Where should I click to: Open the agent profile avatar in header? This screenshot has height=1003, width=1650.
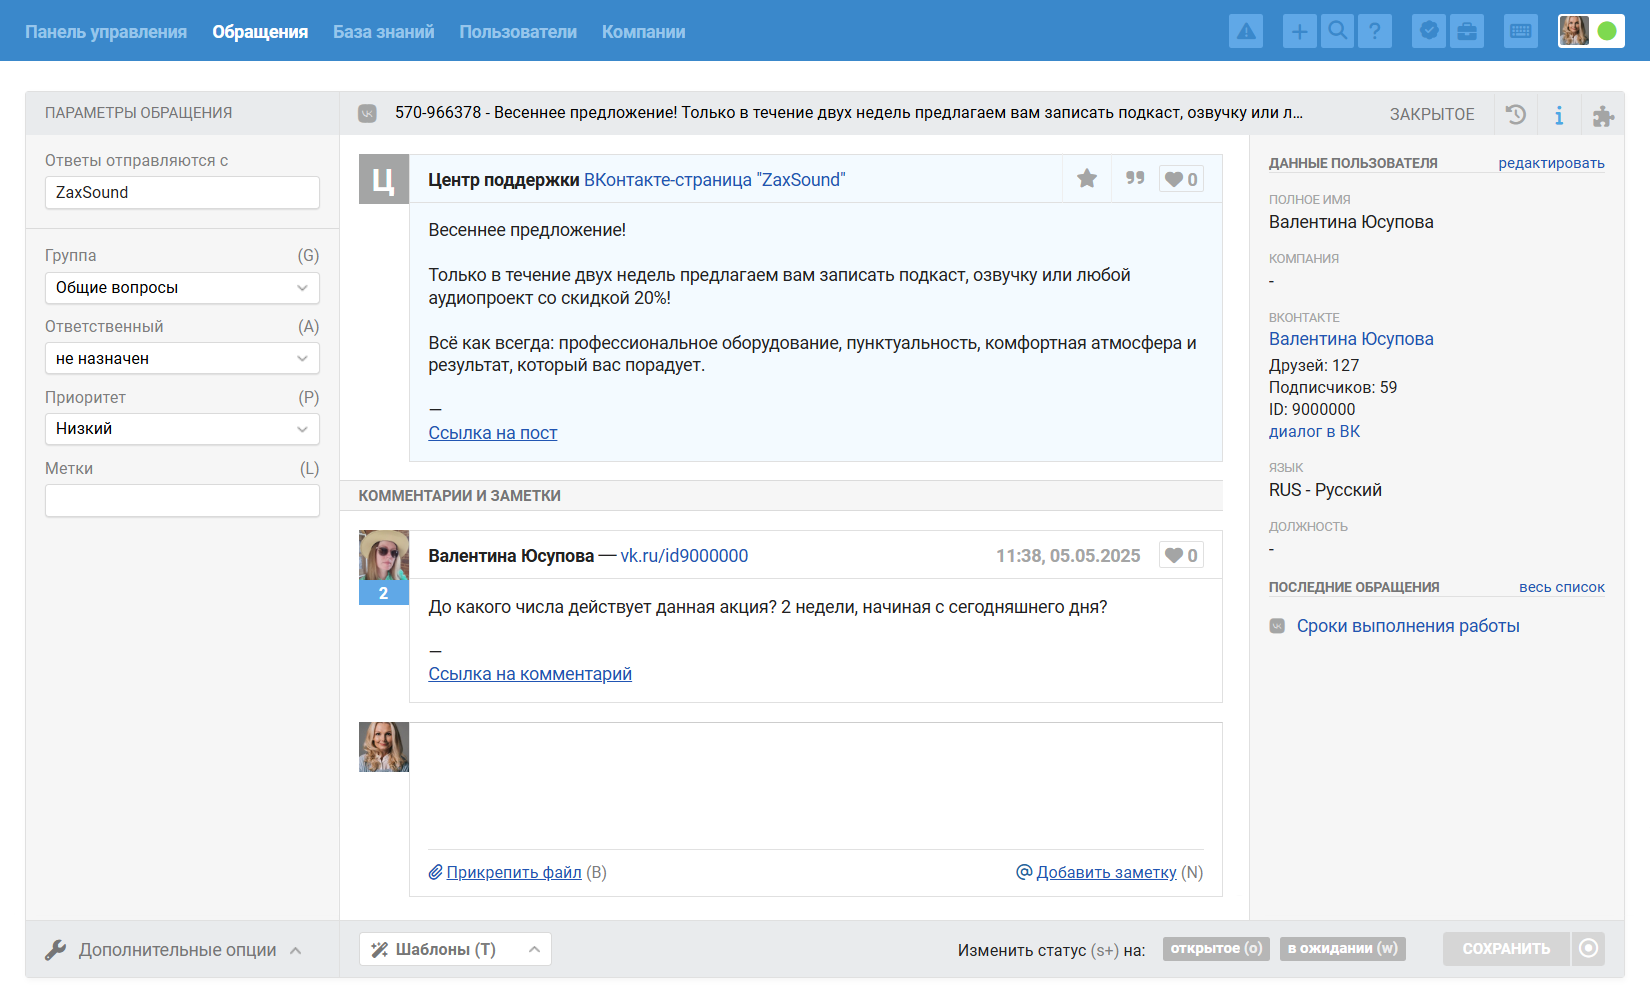point(1574,31)
